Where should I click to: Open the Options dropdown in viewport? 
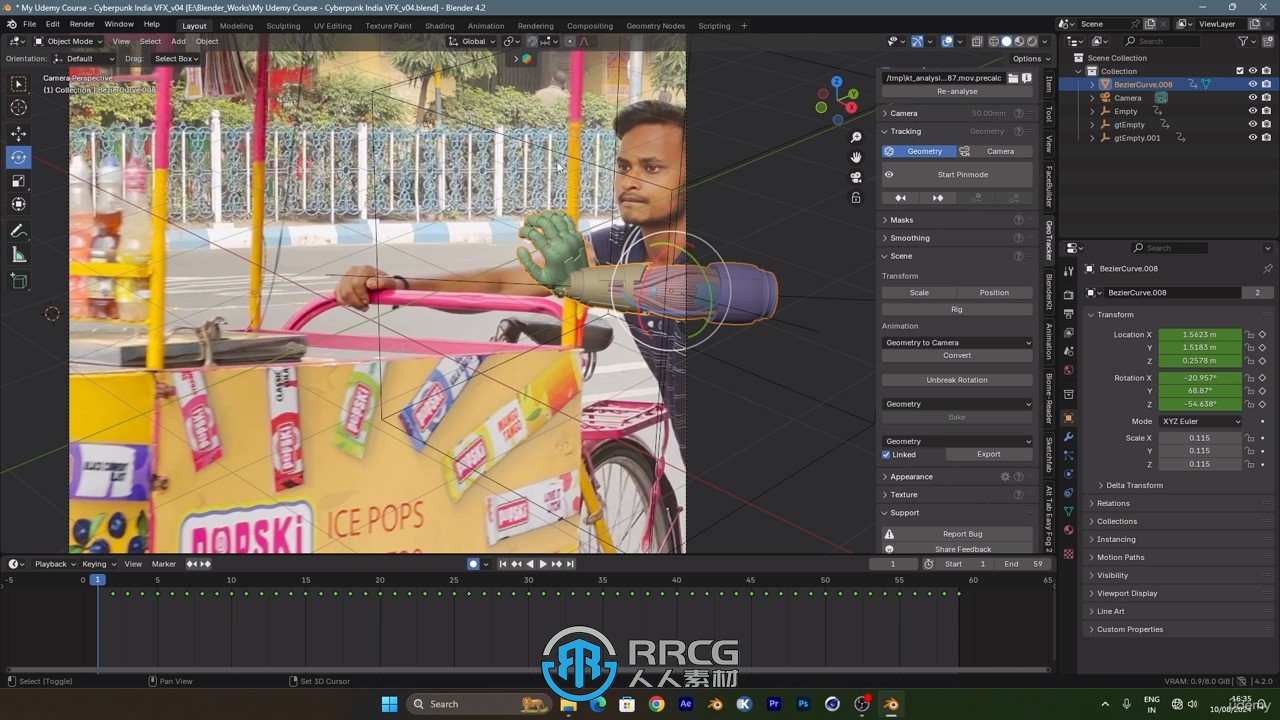pyautogui.click(x=1029, y=59)
